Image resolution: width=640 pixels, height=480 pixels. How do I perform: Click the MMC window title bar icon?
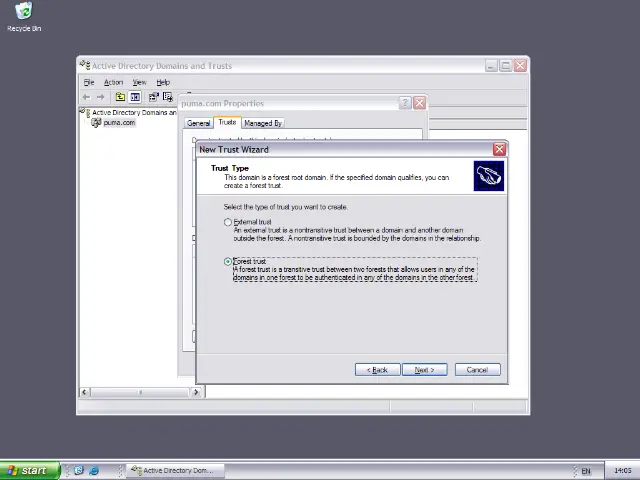pyautogui.click(x=85, y=65)
